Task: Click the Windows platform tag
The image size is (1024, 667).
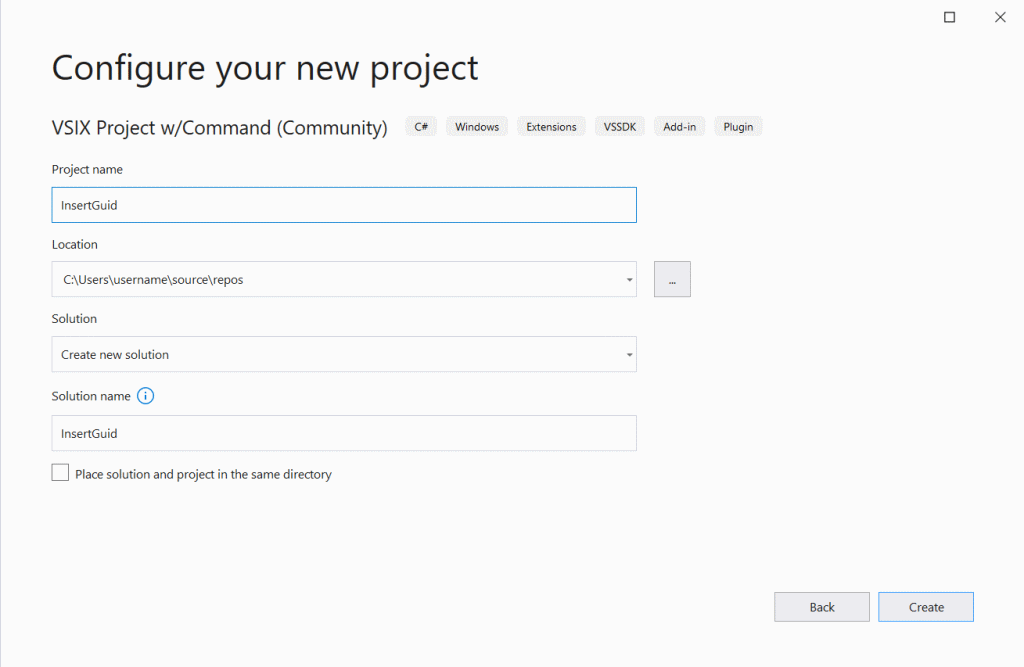Action: pyautogui.click(x=476, y=126)
